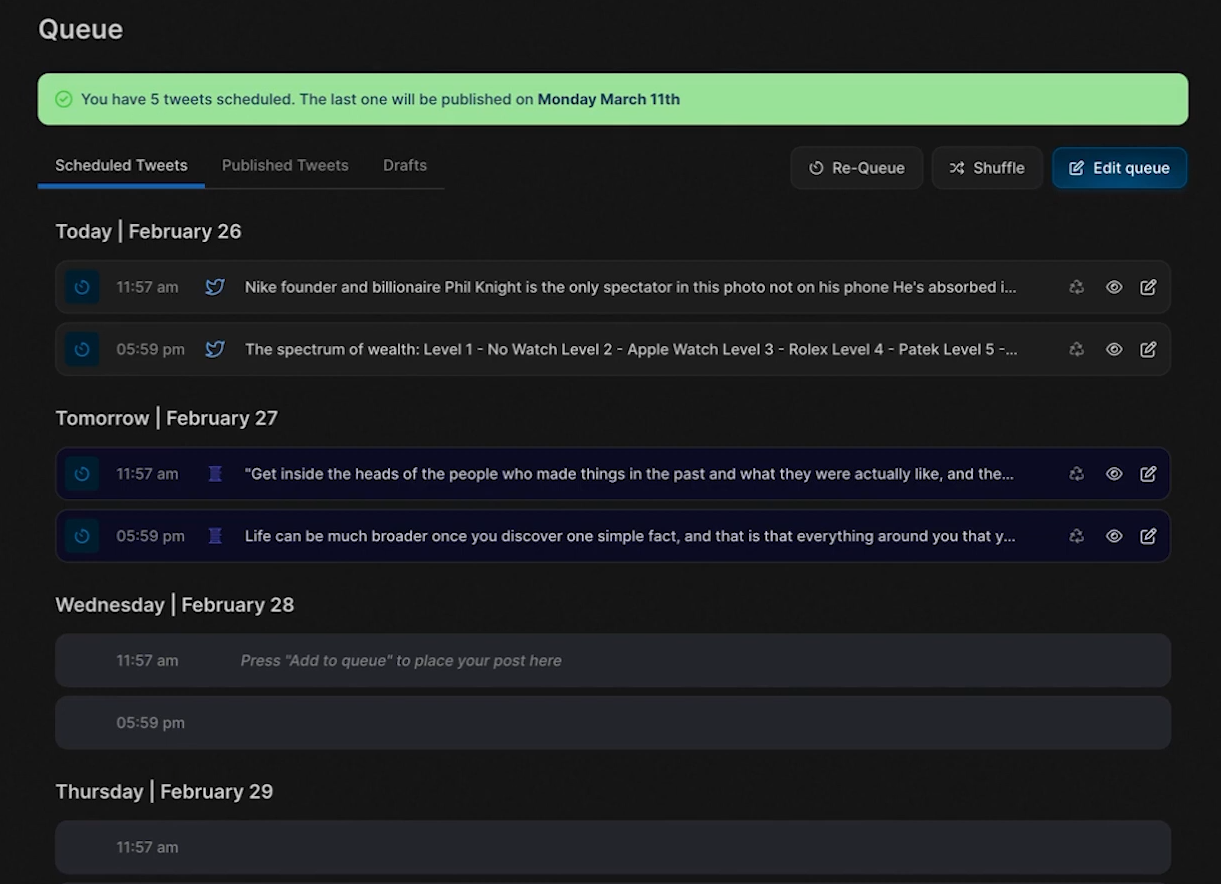The image size is (1221, 884).
Task: Open the eye preview on the Life tweet
Action: pos(1113,536)
